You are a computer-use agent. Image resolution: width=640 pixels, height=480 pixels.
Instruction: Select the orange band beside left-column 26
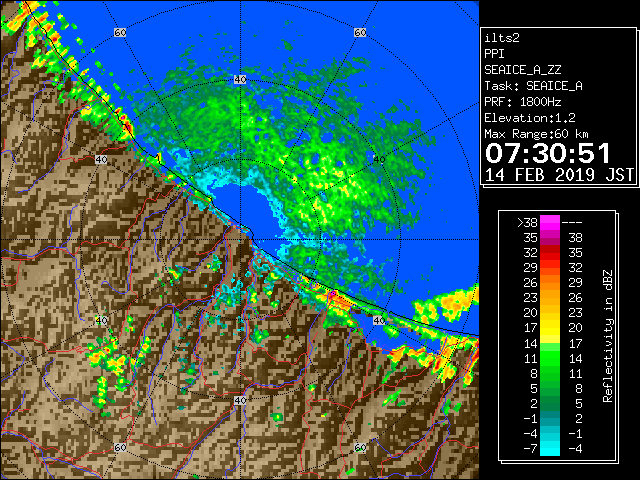tap(549, 282)
